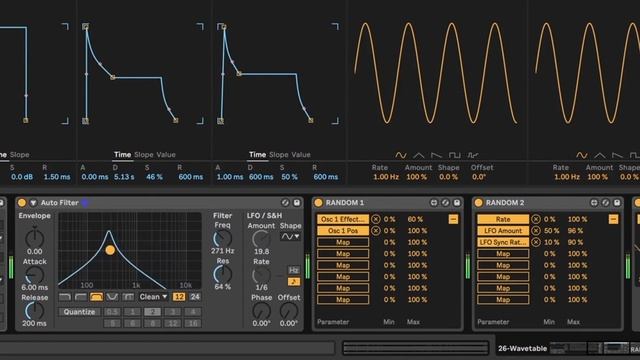
Task: Choose the bandpass filter type in Auto Filter
Action: click(x=96, y=297)
